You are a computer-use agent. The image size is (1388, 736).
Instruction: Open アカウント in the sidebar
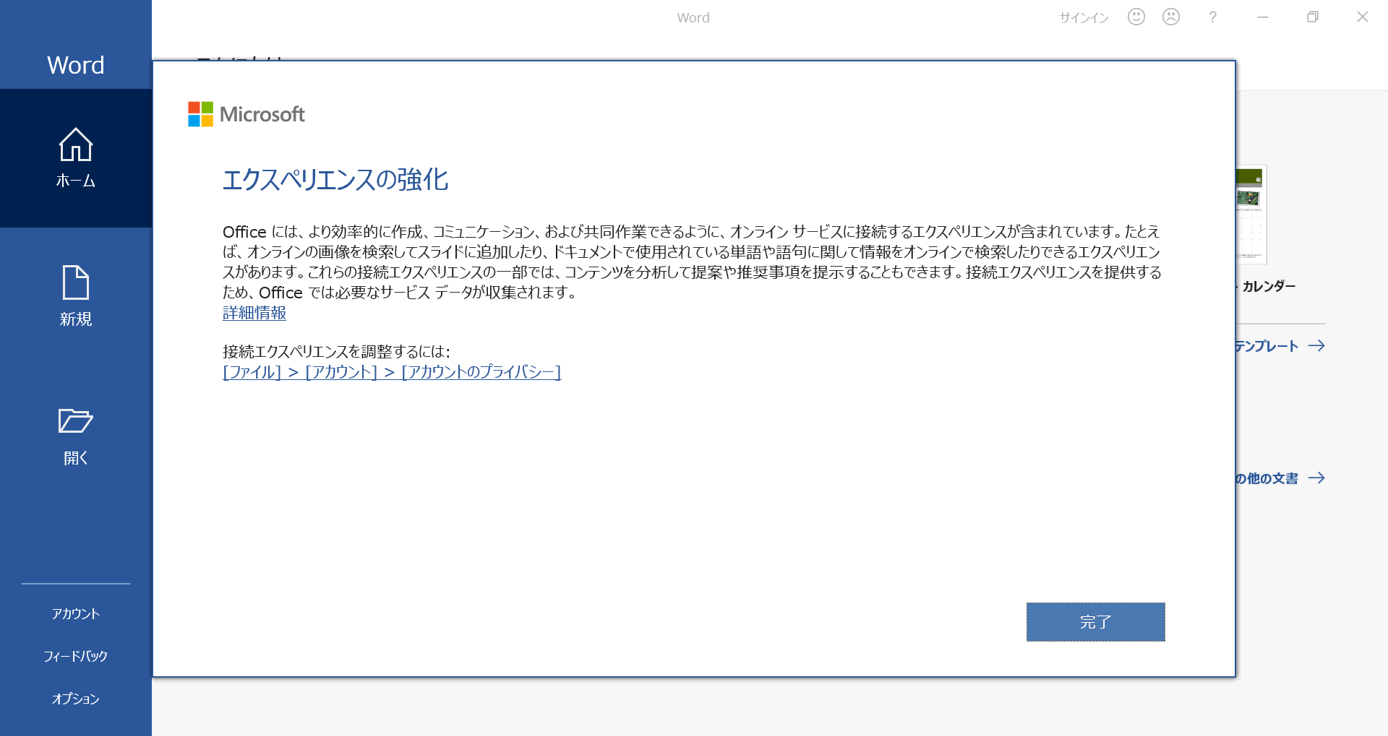pyautogui.click(x=76, y=614)
